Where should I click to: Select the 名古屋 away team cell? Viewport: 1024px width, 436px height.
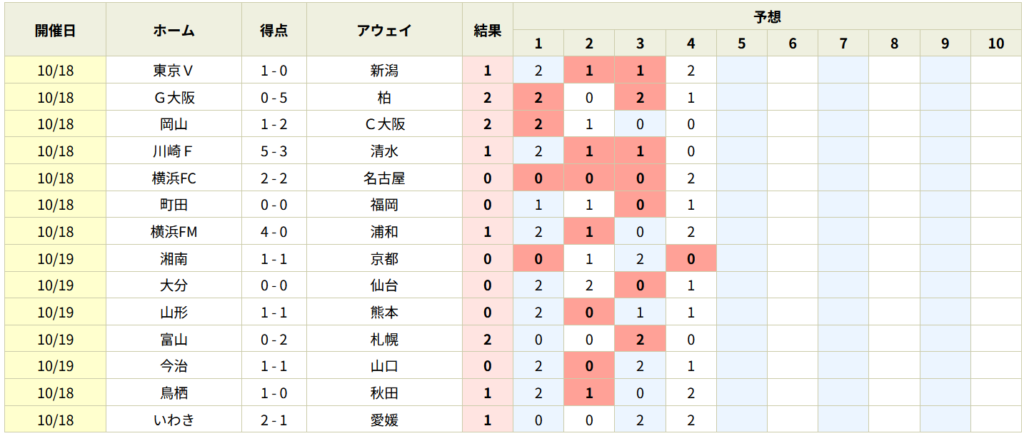[x=384, y=178]
